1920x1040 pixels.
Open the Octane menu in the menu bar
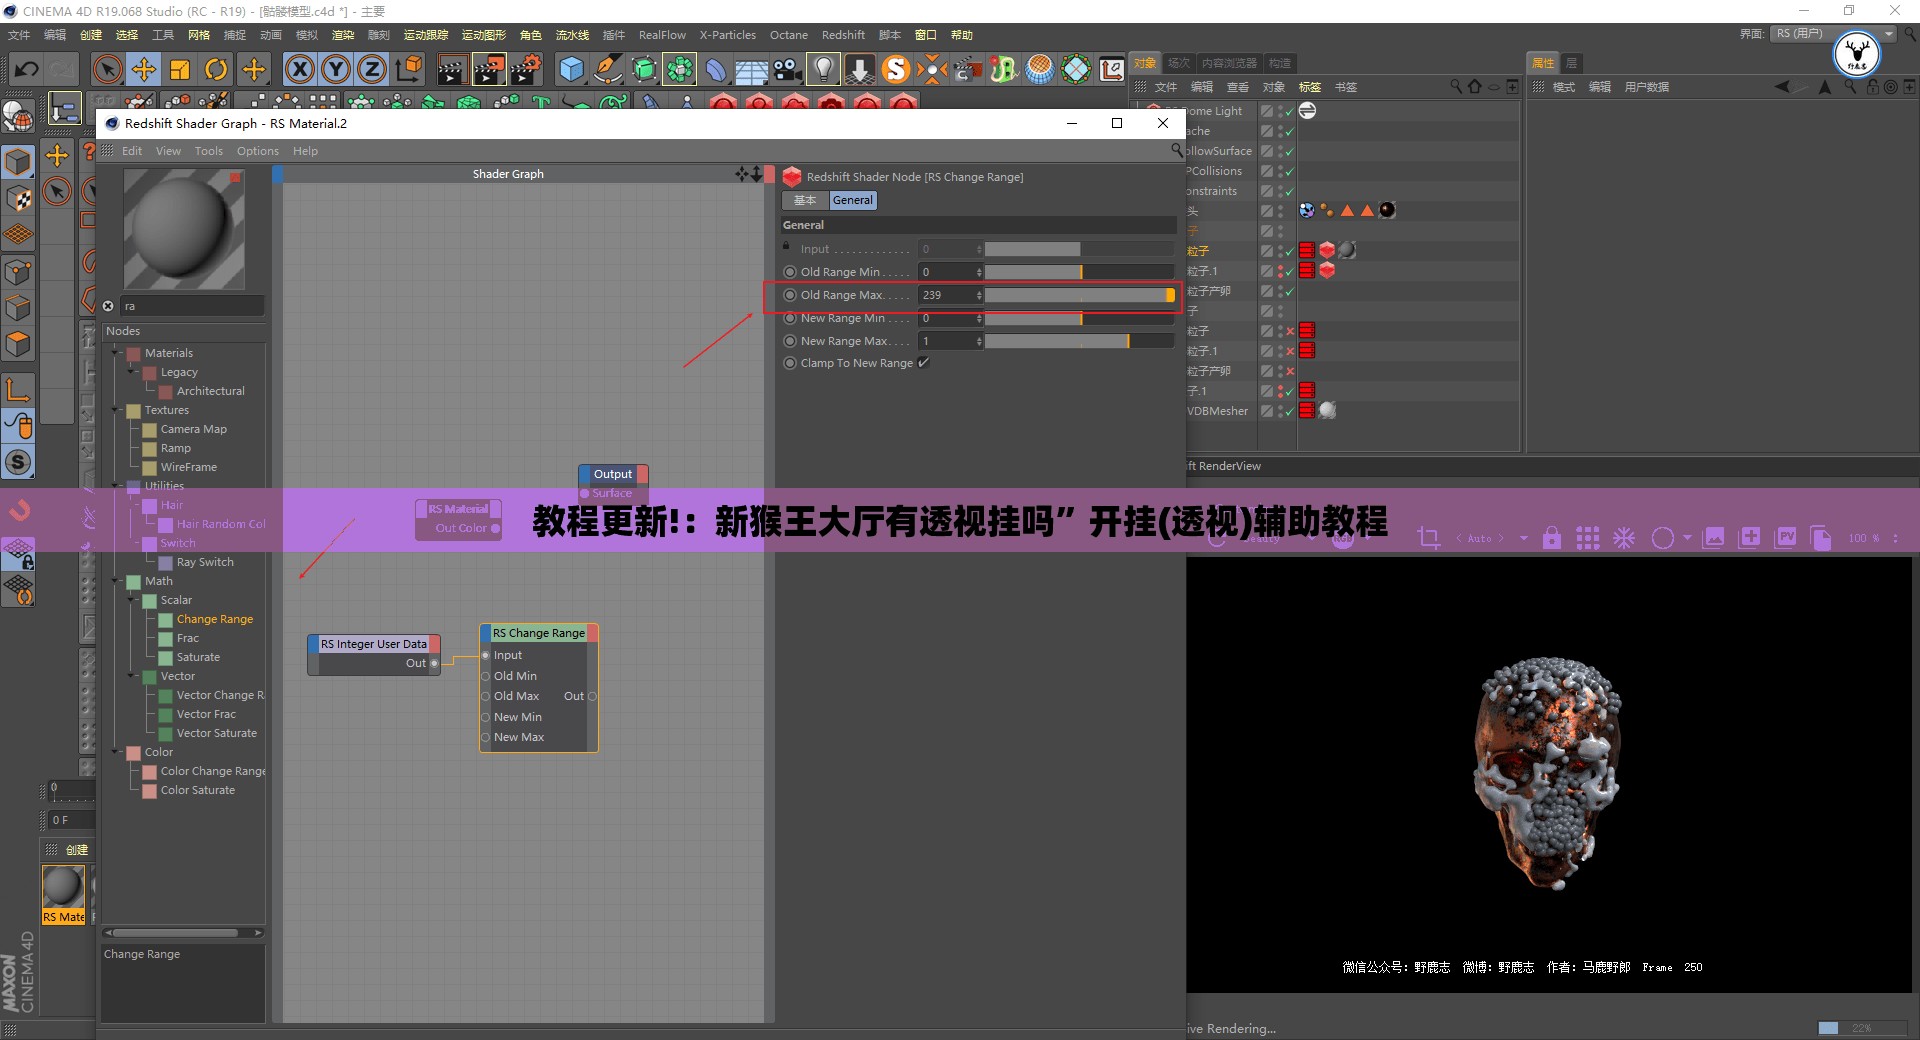[788, 35]
